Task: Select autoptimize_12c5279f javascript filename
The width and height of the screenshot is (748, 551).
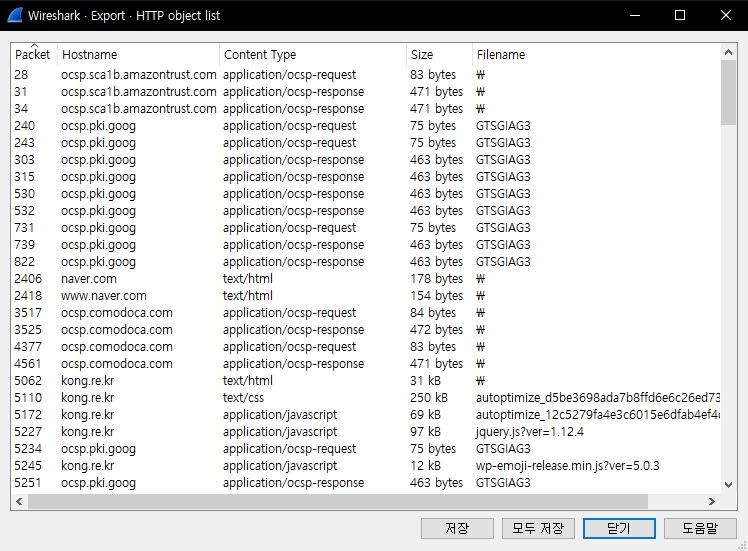Action: [x=598, y=415]
